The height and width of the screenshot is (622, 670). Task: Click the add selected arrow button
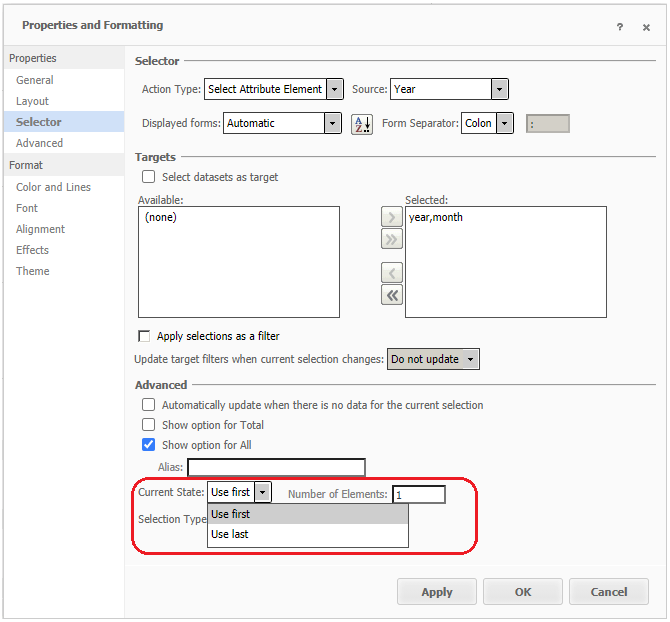pos(392,218)
